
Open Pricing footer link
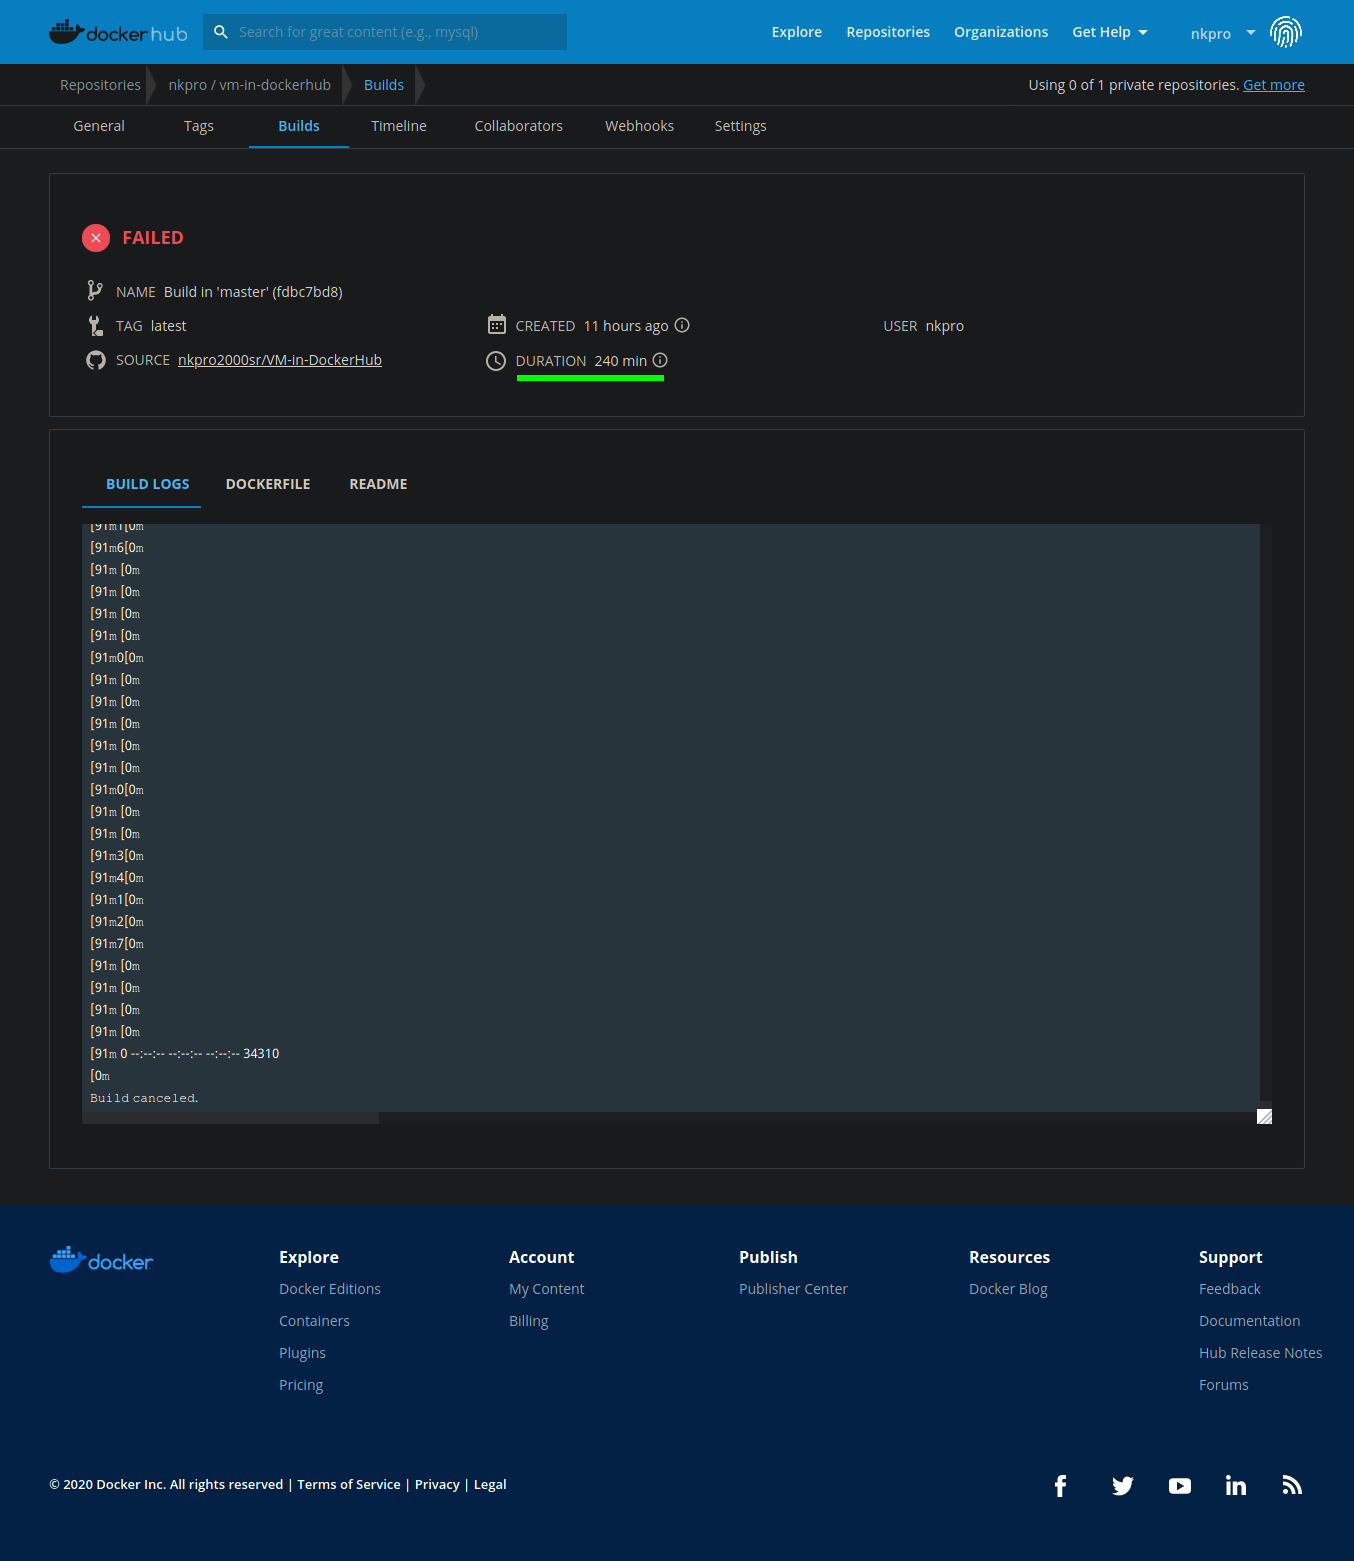pos(301,1385)
